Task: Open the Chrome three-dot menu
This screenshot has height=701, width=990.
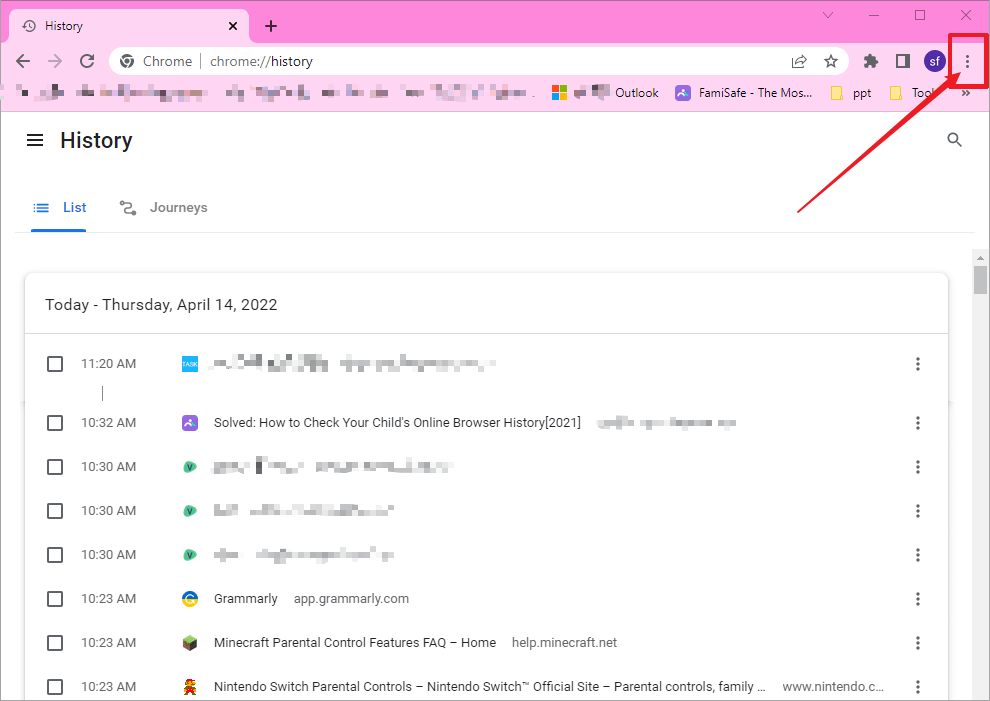Action: pos(967,61)
